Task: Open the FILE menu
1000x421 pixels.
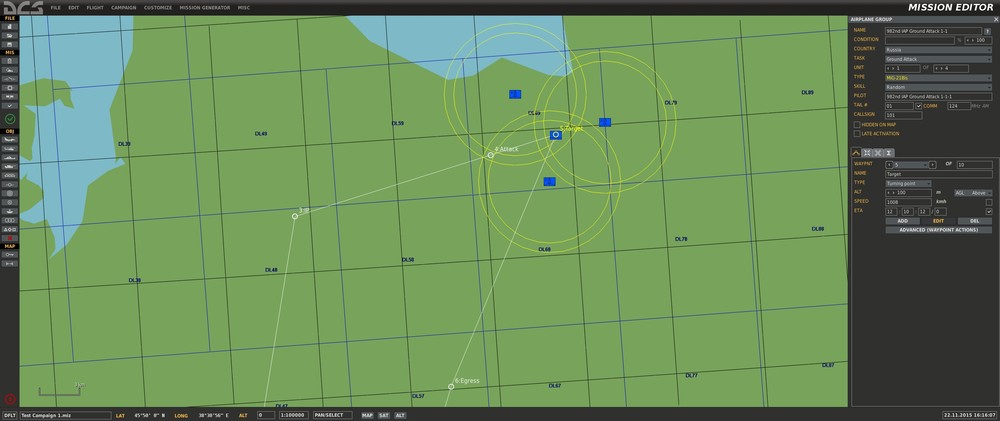Action: click(55, 8)
